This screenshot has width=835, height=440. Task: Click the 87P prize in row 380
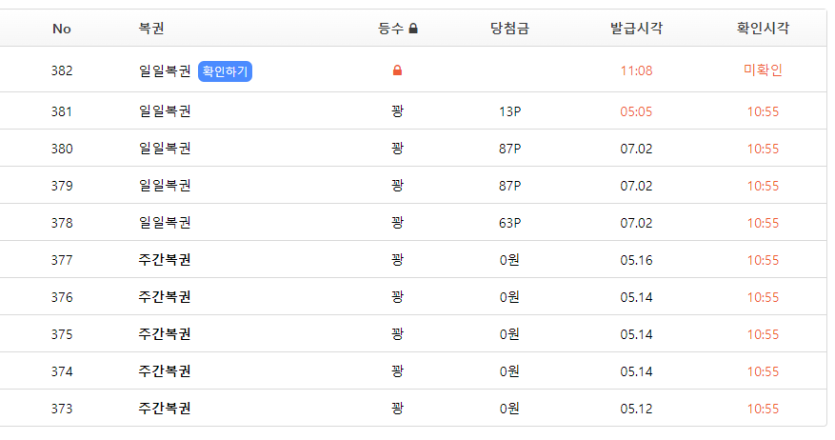tap(510, 149)
